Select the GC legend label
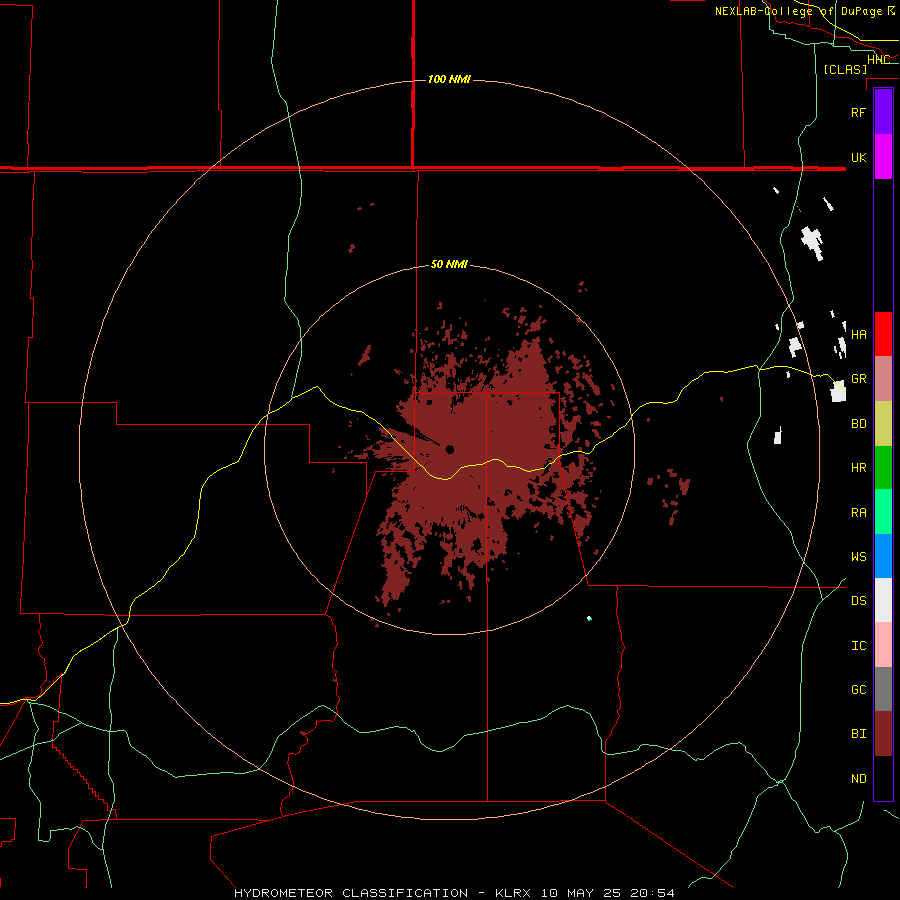 [x=858, y=689]
